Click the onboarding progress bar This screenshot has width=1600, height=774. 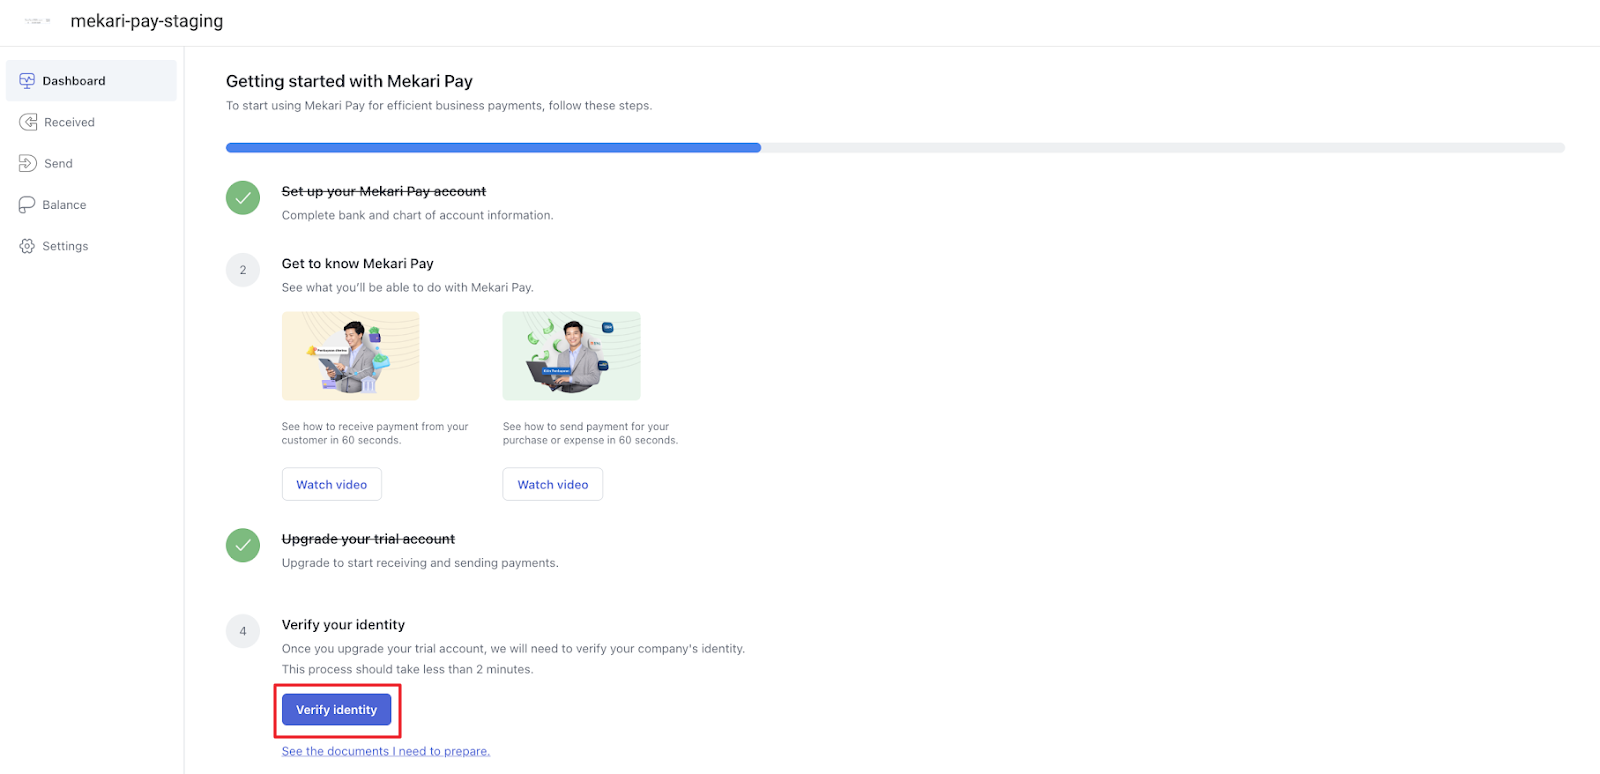pyautogui.click(x=895, y=148)
